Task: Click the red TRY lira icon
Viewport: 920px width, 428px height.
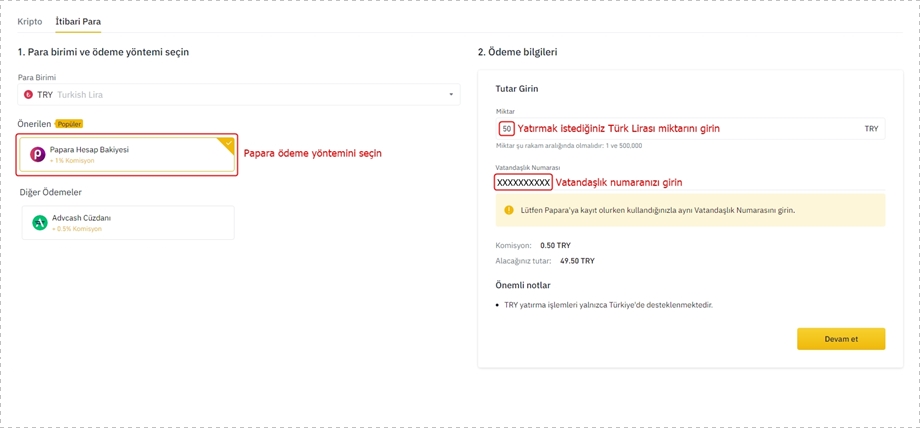Action: tap(28, 95)
